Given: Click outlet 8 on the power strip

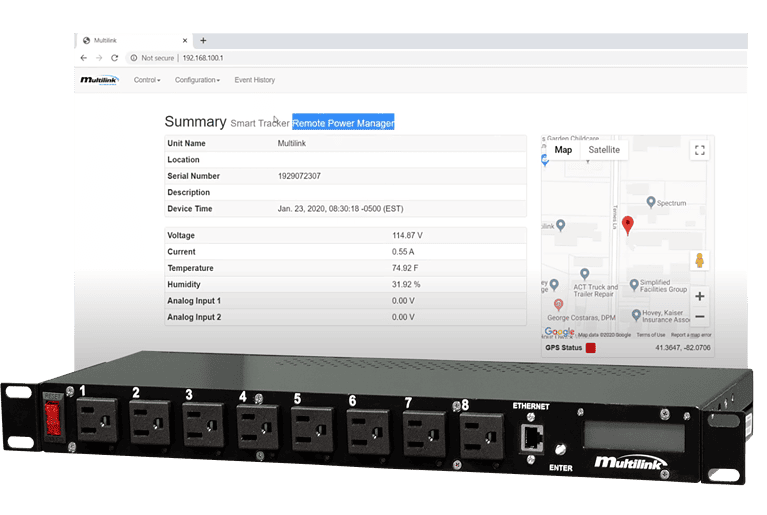Looking at the screenshot, I should point(482,436).
